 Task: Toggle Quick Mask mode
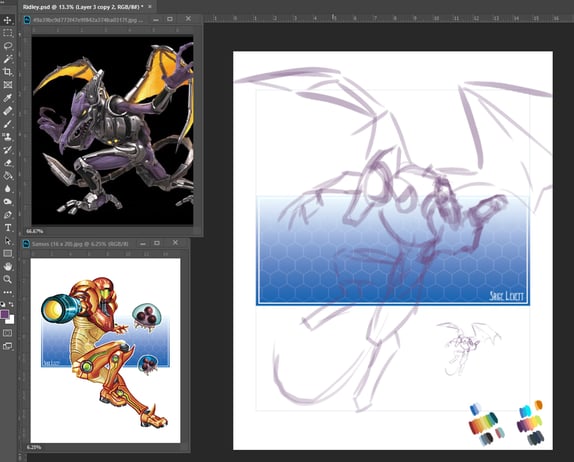pos(7,333)
